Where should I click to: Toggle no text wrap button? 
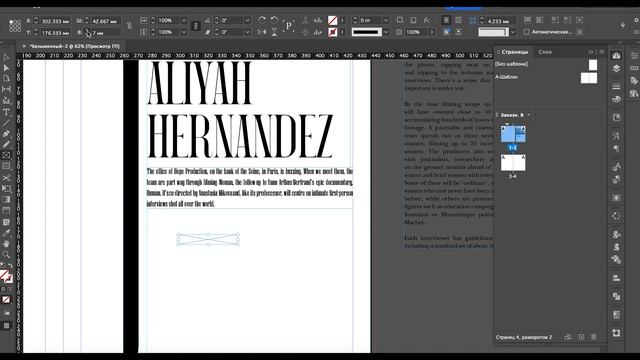click(446, 20)
